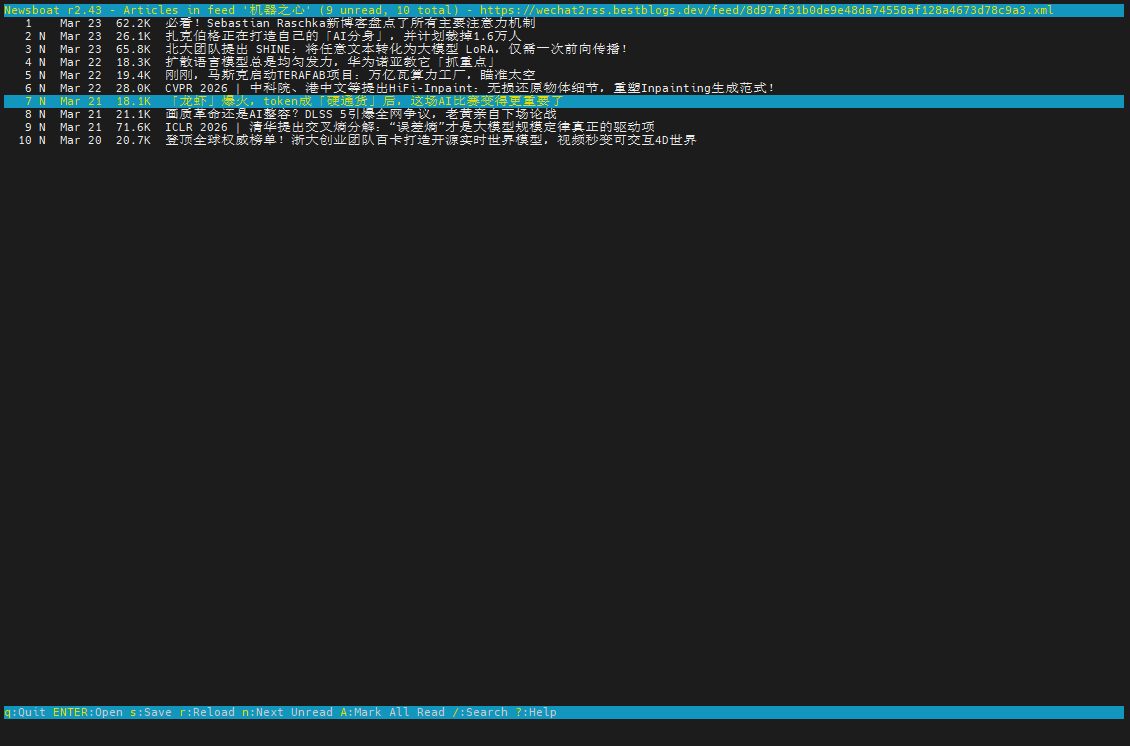Select s:Save in the bottom key bar
This screenshot has width=1130, height=746.
[x=151, y=712]
